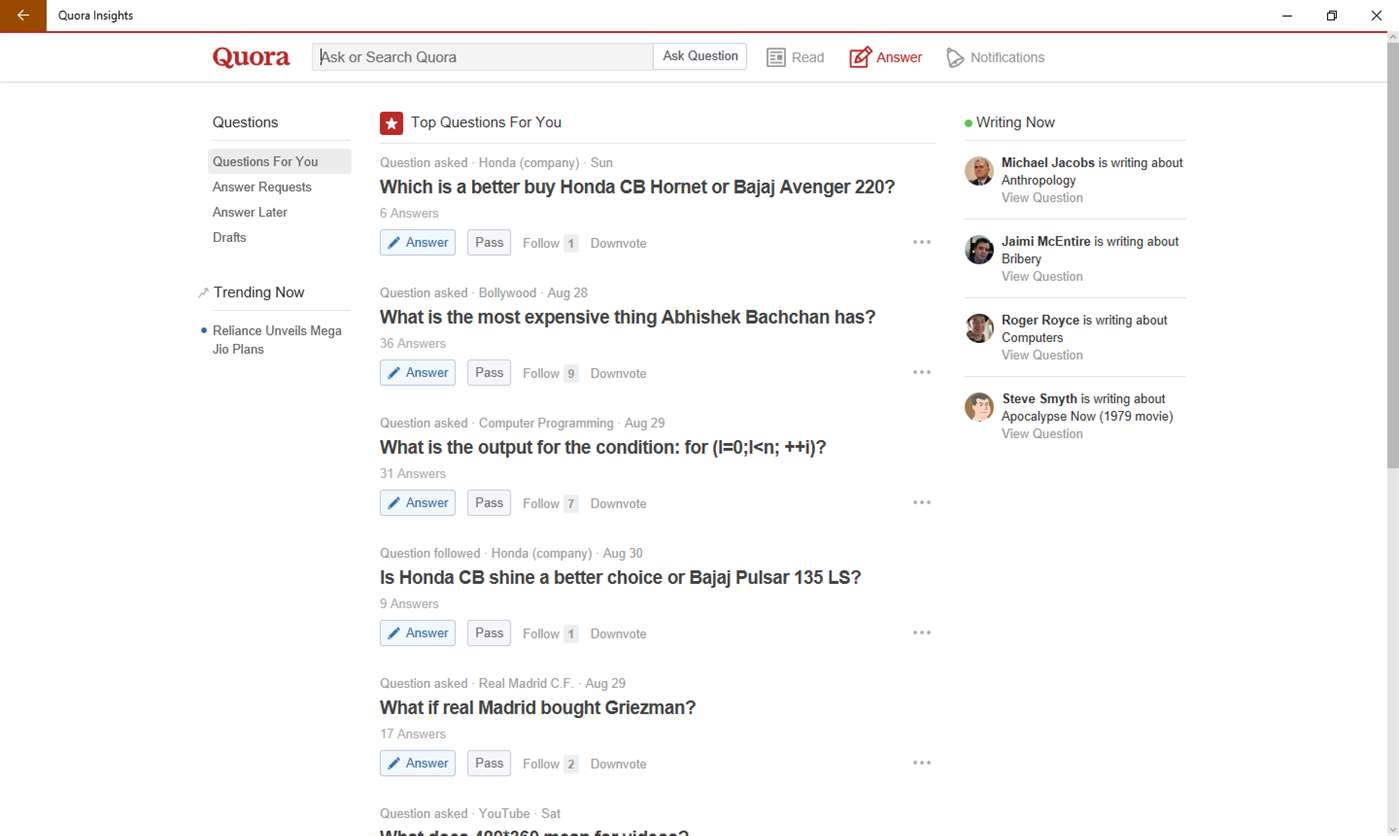Open more options for Honda CB Hornet question
This screenshot has height=836, width=1399.
pyautogui.click(x=922, y=242)
